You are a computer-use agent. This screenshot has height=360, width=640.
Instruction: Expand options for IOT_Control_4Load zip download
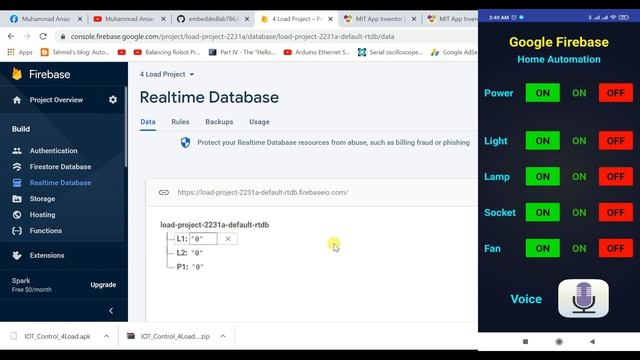223,336
